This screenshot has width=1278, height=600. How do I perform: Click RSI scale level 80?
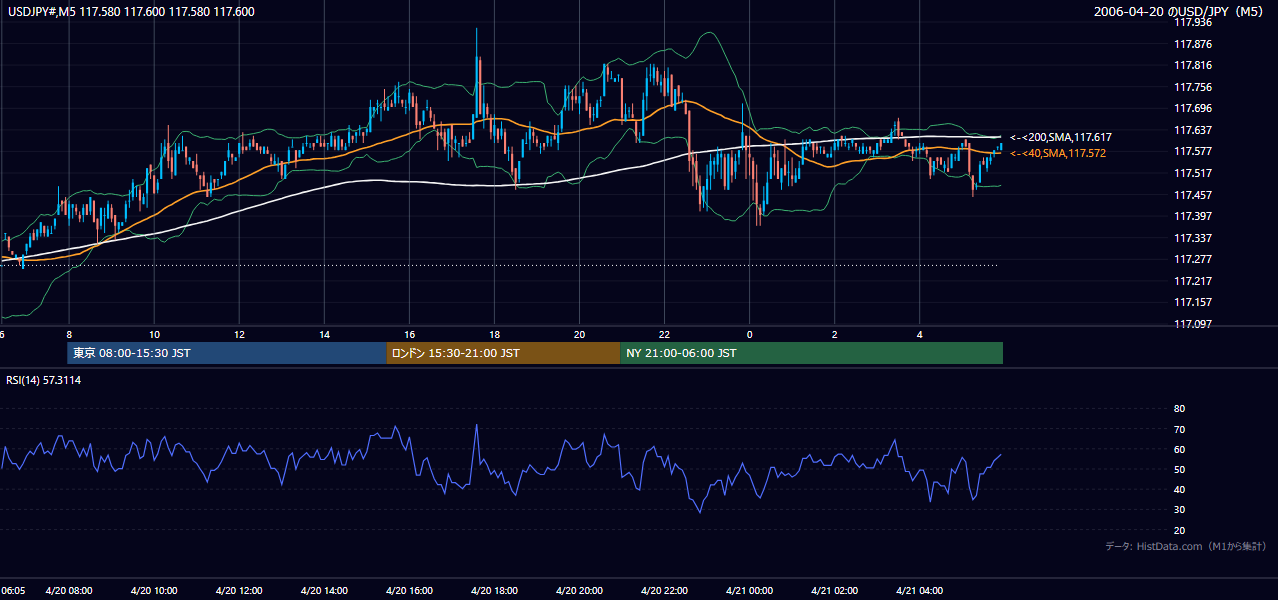coord(1179,409)
